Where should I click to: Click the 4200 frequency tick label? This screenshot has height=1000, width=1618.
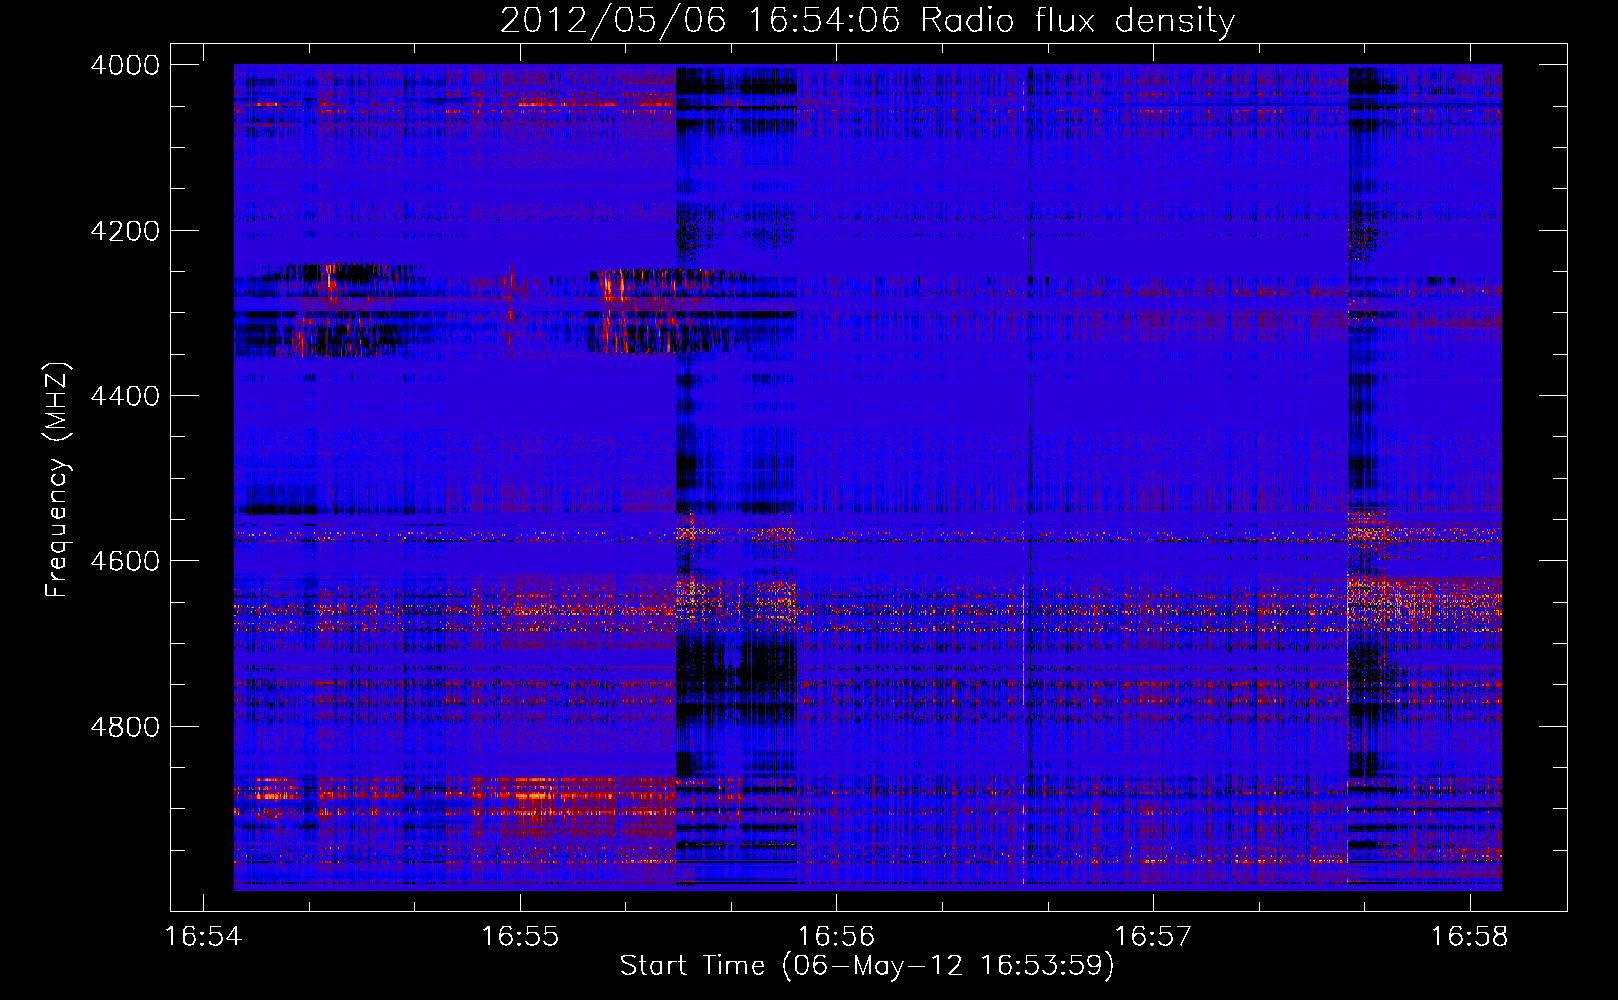[125, 231]
